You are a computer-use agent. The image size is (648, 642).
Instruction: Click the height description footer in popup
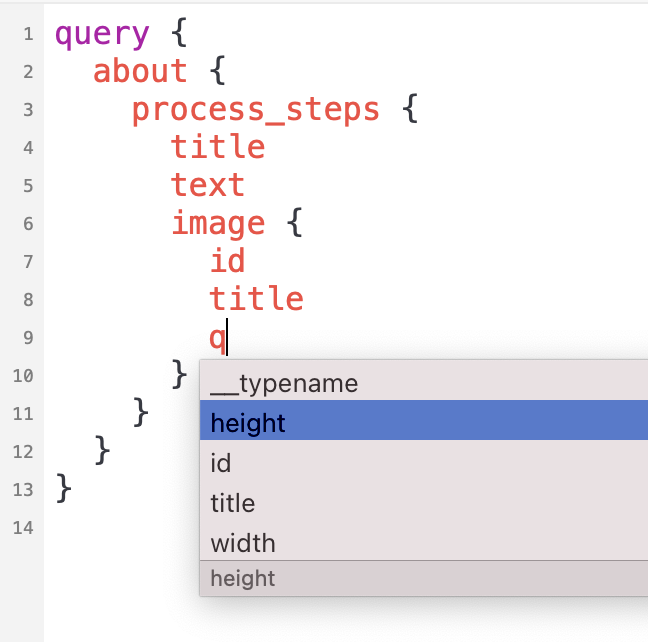(424, 578)
